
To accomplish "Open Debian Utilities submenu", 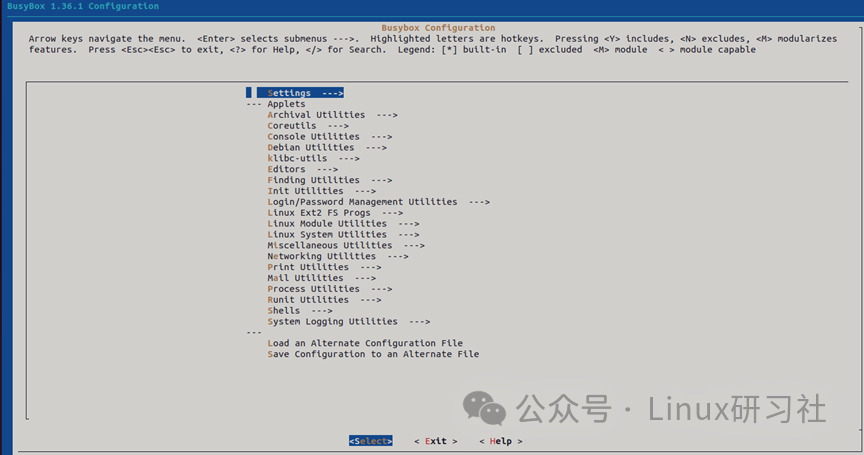I will point(327,148).
